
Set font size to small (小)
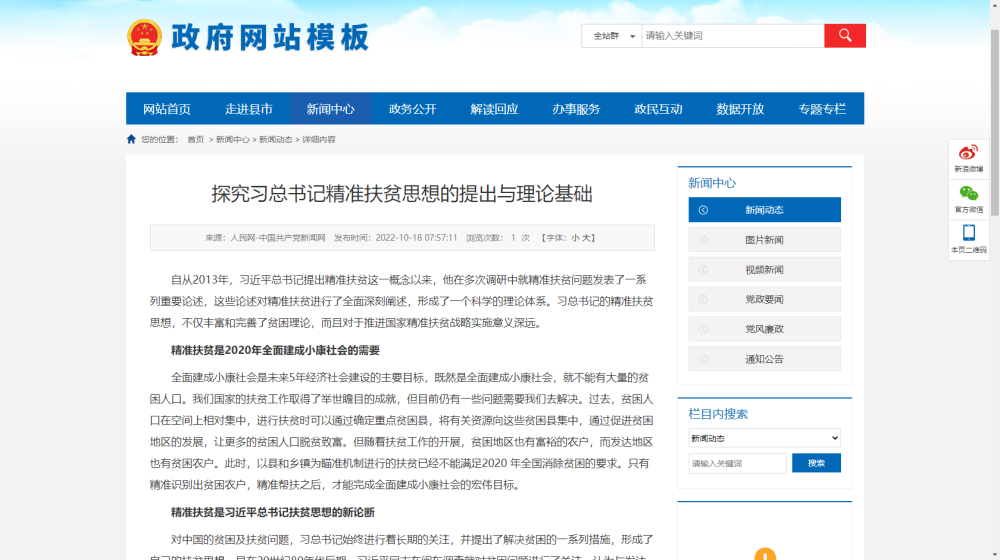pyautogui.click(x=575, y=238)
